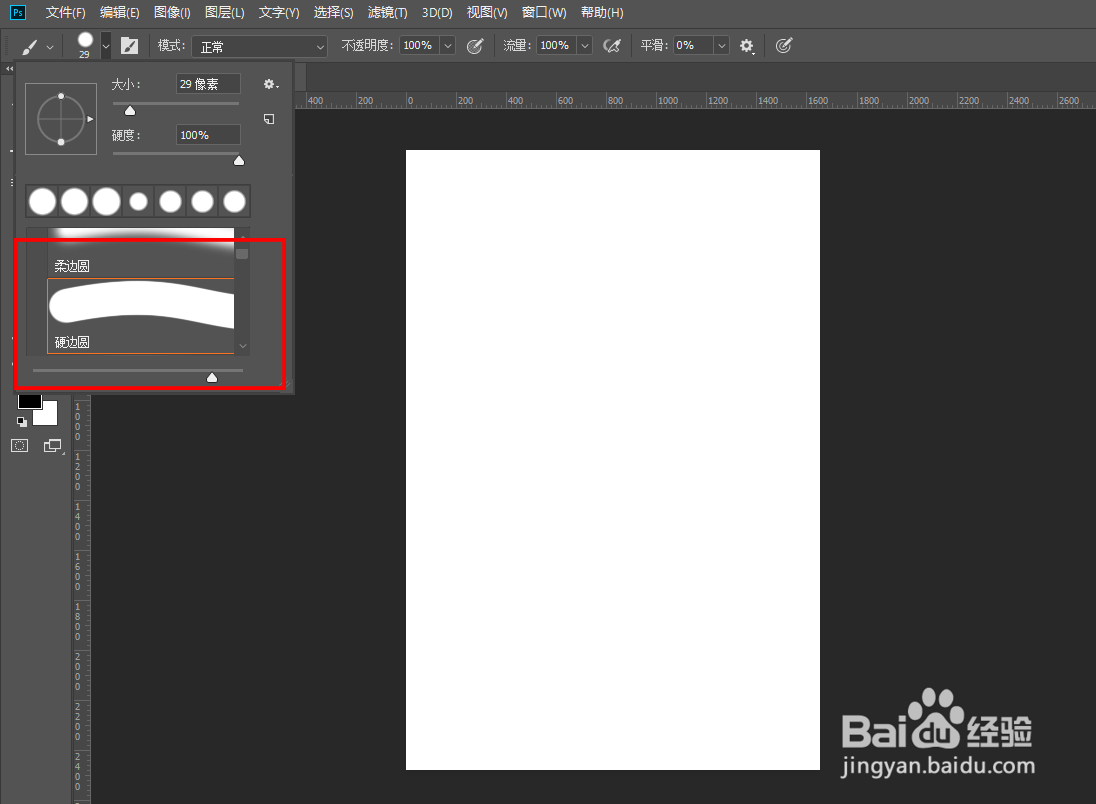Reset to default foreground and background colors
The width and height of the screenshot is (1096, 804).
coord(22,422)
